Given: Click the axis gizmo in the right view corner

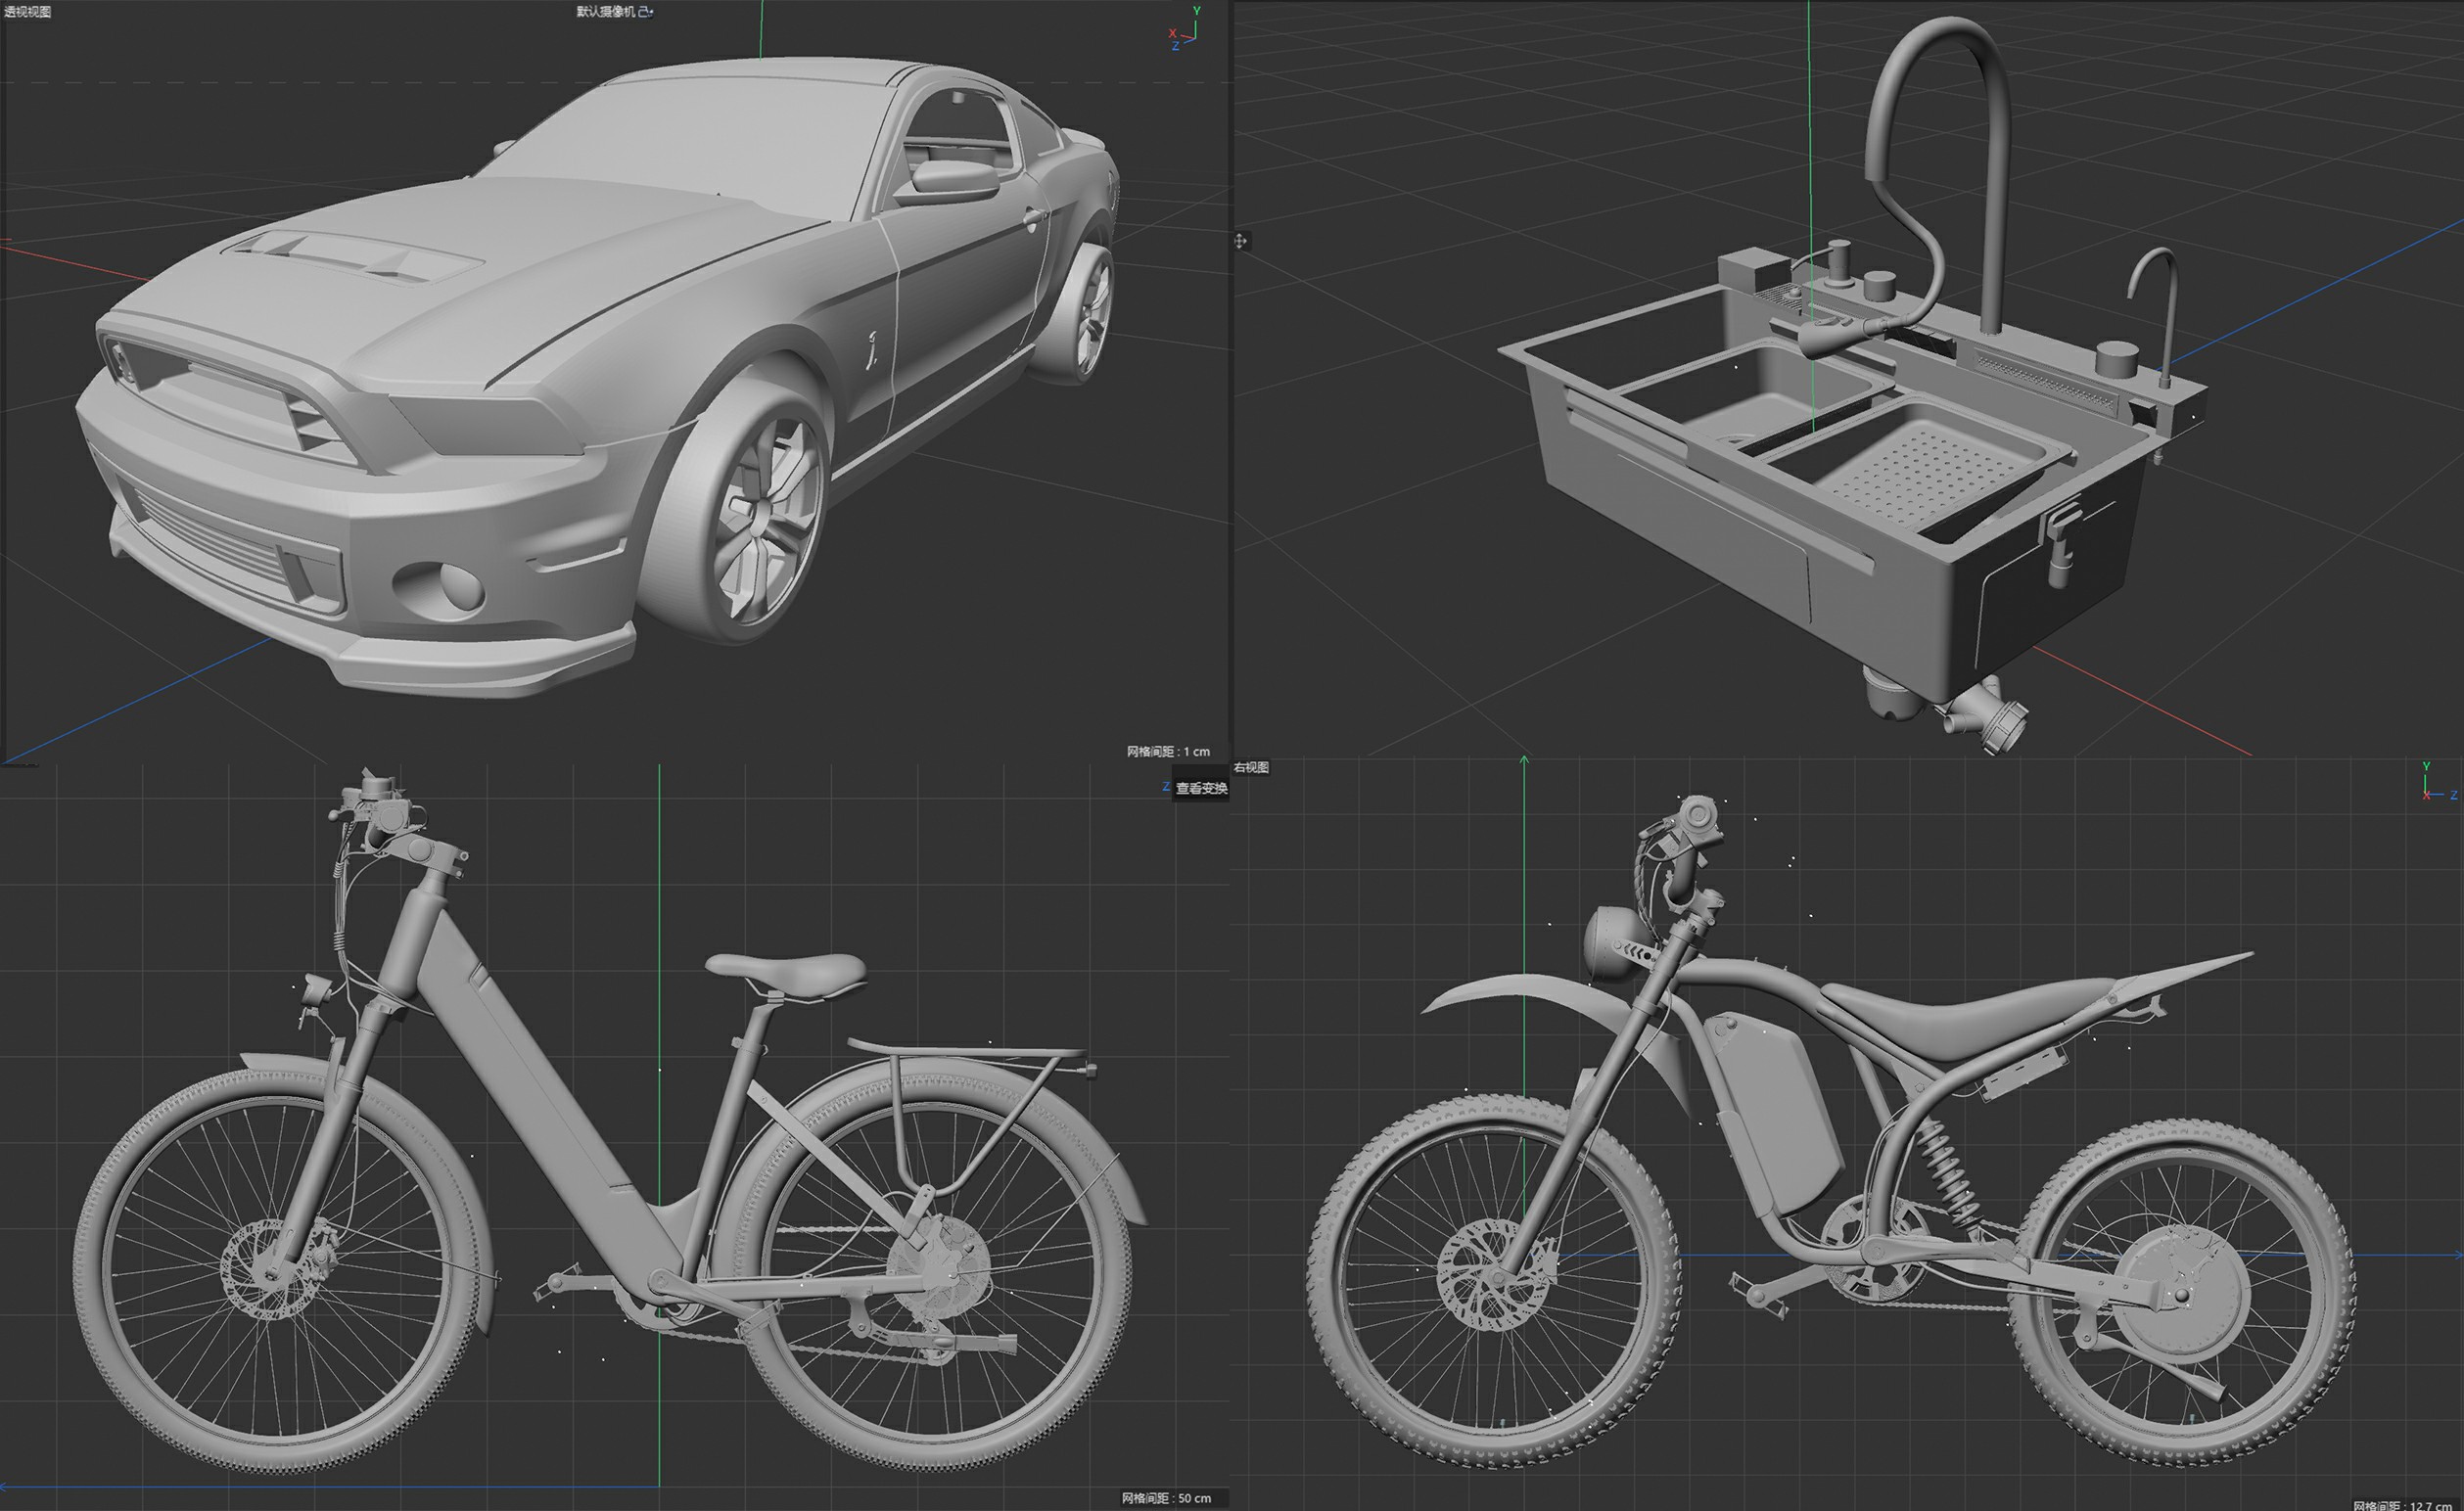Looking at the screenshot, I should click(2438, 784).
